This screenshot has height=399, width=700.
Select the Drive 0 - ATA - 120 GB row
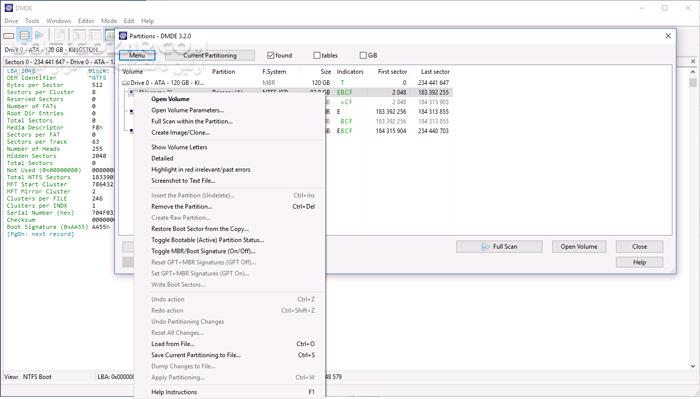pos(286,83)
